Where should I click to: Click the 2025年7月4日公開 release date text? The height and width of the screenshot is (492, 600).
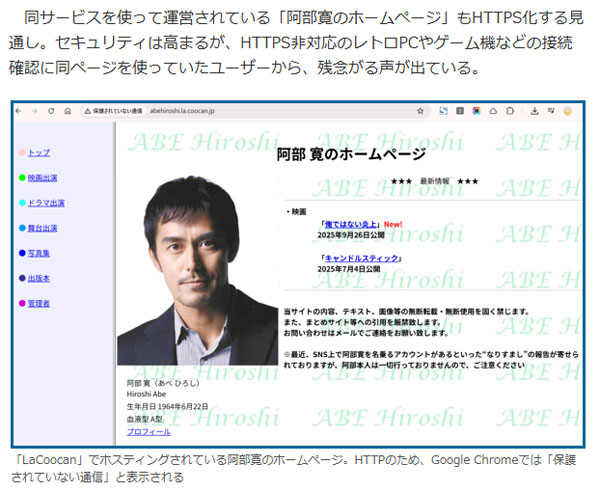[349, 269]
